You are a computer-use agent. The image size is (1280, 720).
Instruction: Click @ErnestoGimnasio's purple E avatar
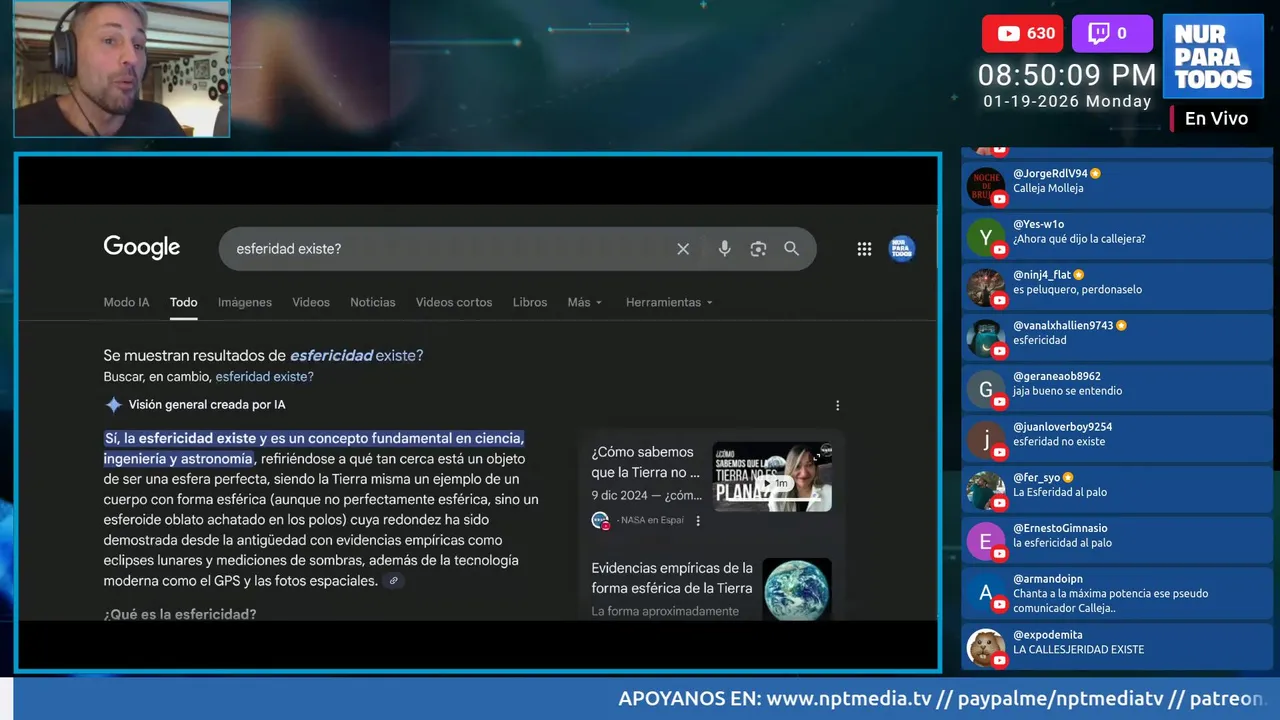click(x=986, y=541)
